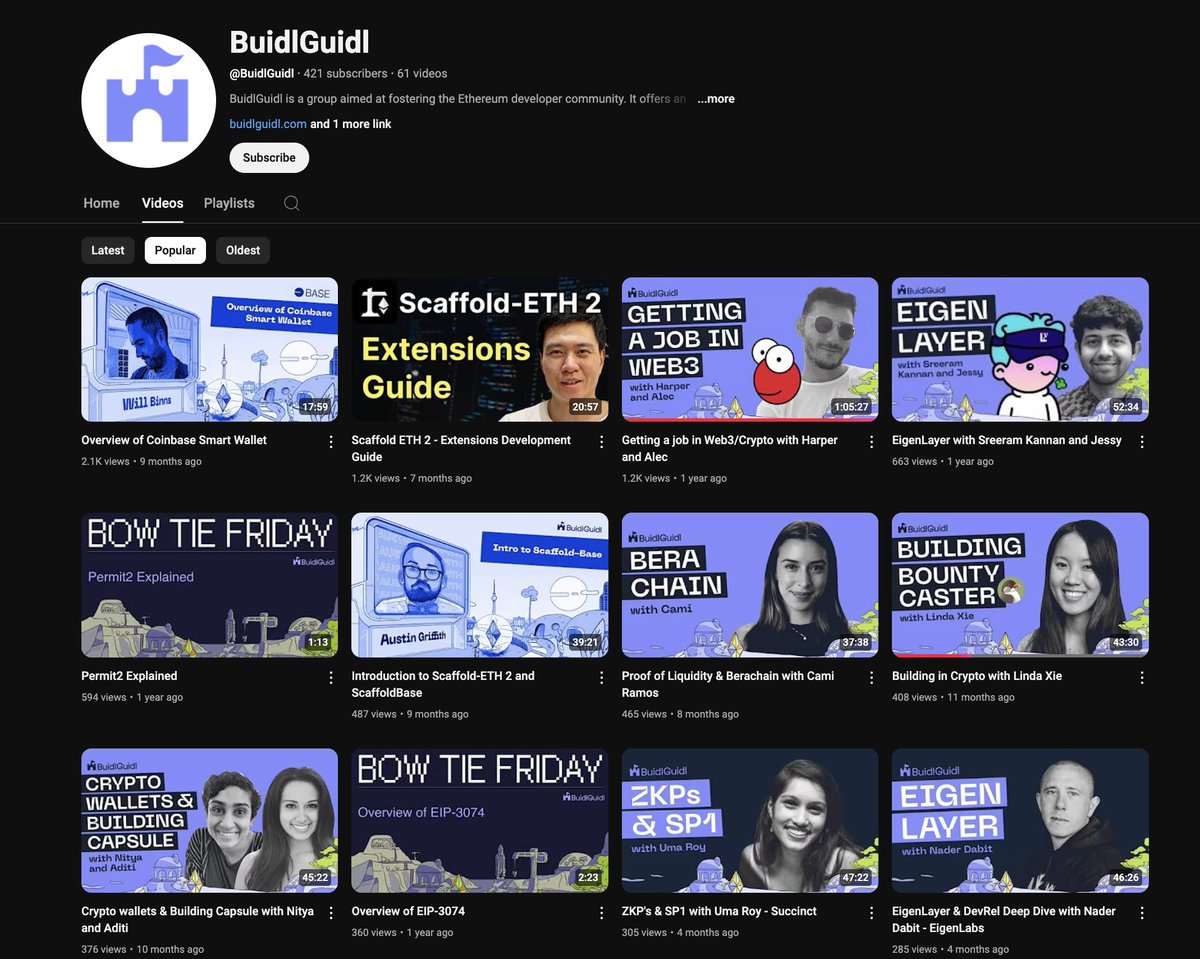Click the '421 subscribers' text
The image size is (1200, 959).
pyautogui.click(x=345, y=73)
